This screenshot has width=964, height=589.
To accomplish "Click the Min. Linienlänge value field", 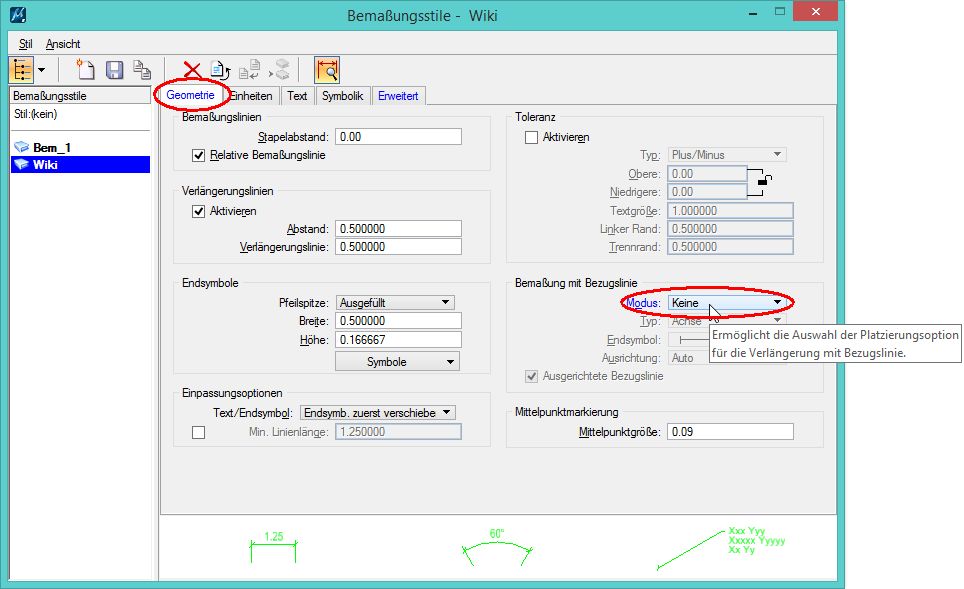I will pyautogui.click(x=398, y=432).
